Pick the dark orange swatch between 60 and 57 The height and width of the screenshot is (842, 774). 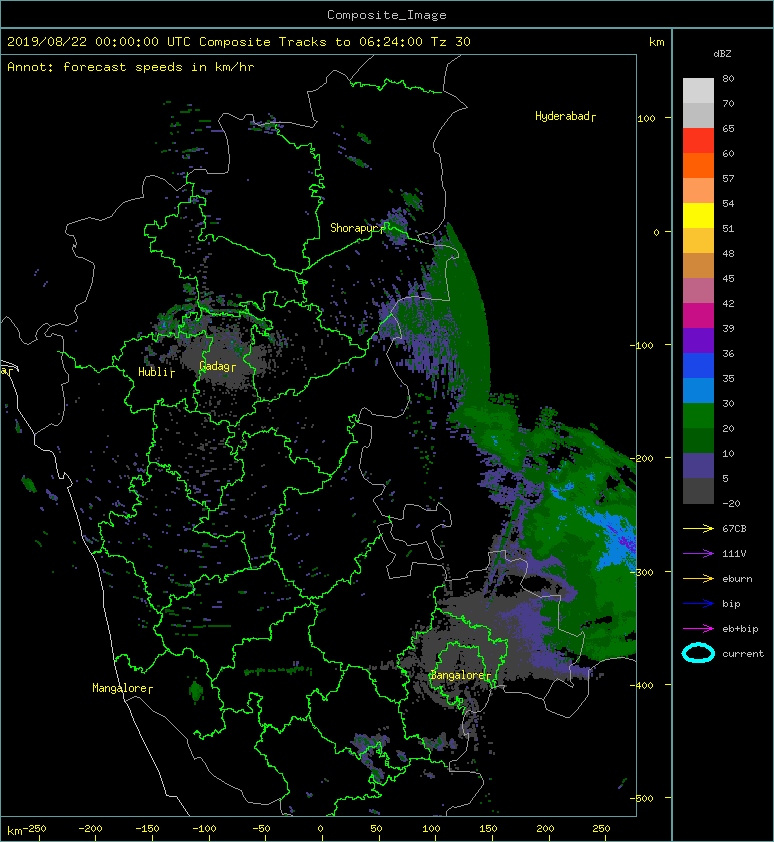tap(698, 166)
